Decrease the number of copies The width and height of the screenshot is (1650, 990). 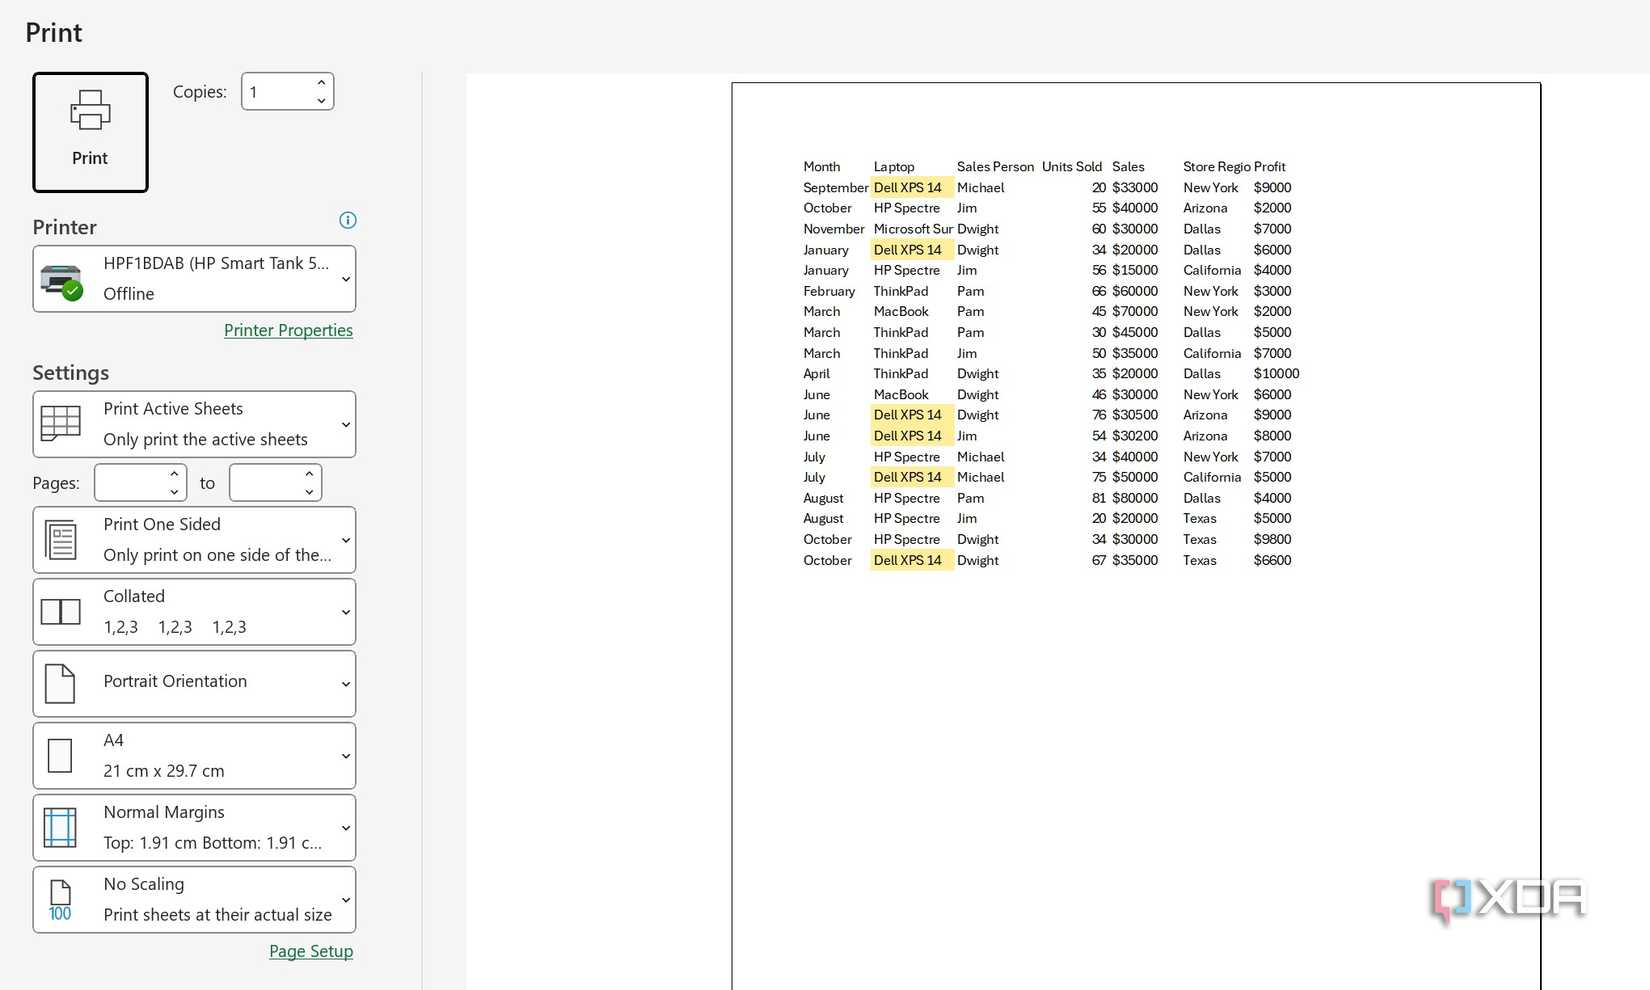pyautogui.click(x=321, y=101)
